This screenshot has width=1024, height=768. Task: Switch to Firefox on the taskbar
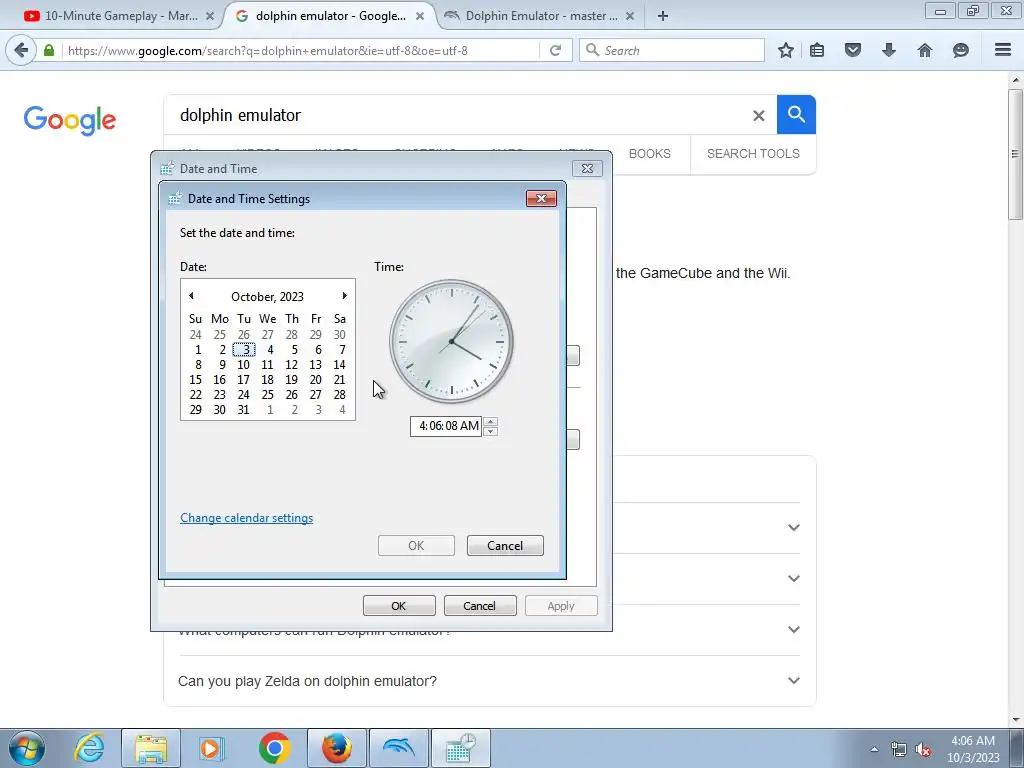point(336,748)
